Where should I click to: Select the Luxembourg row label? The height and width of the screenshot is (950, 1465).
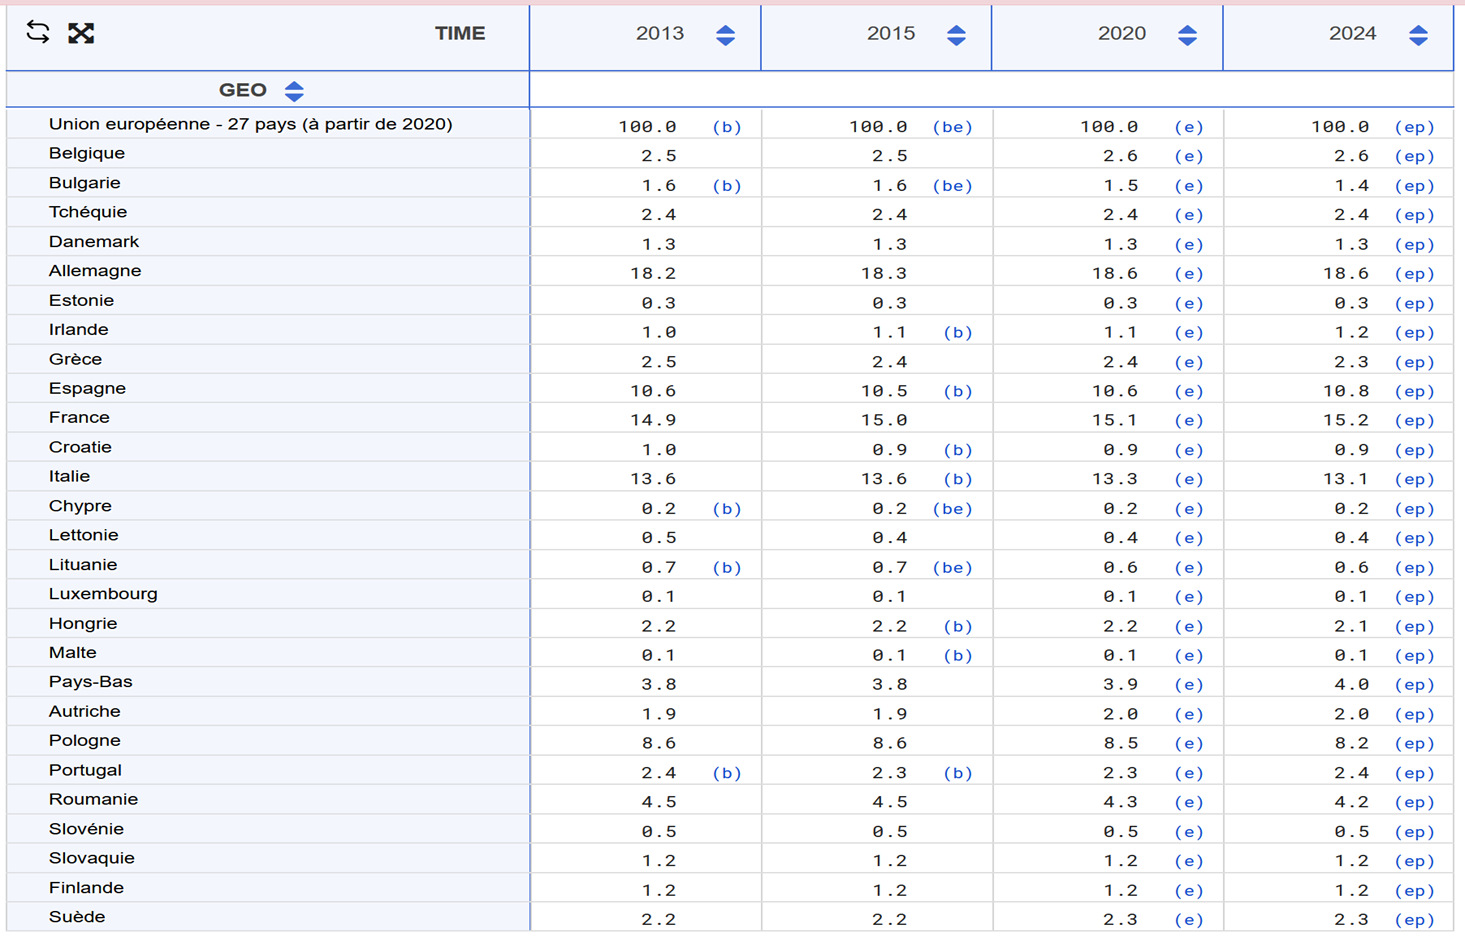pyautogui.click(x=103, y=594)
